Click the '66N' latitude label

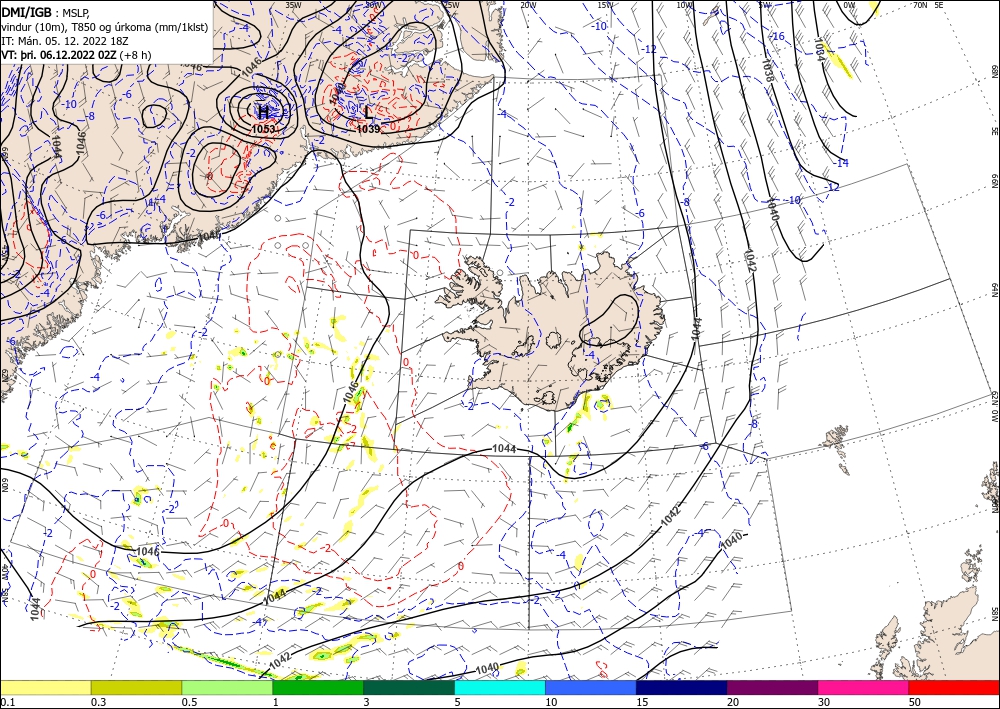pos(994,181)
